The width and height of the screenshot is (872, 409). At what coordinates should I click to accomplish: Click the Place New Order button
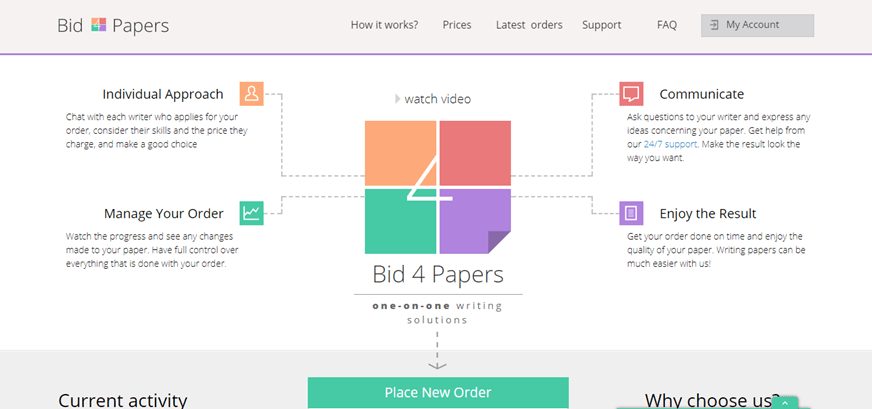438,392
